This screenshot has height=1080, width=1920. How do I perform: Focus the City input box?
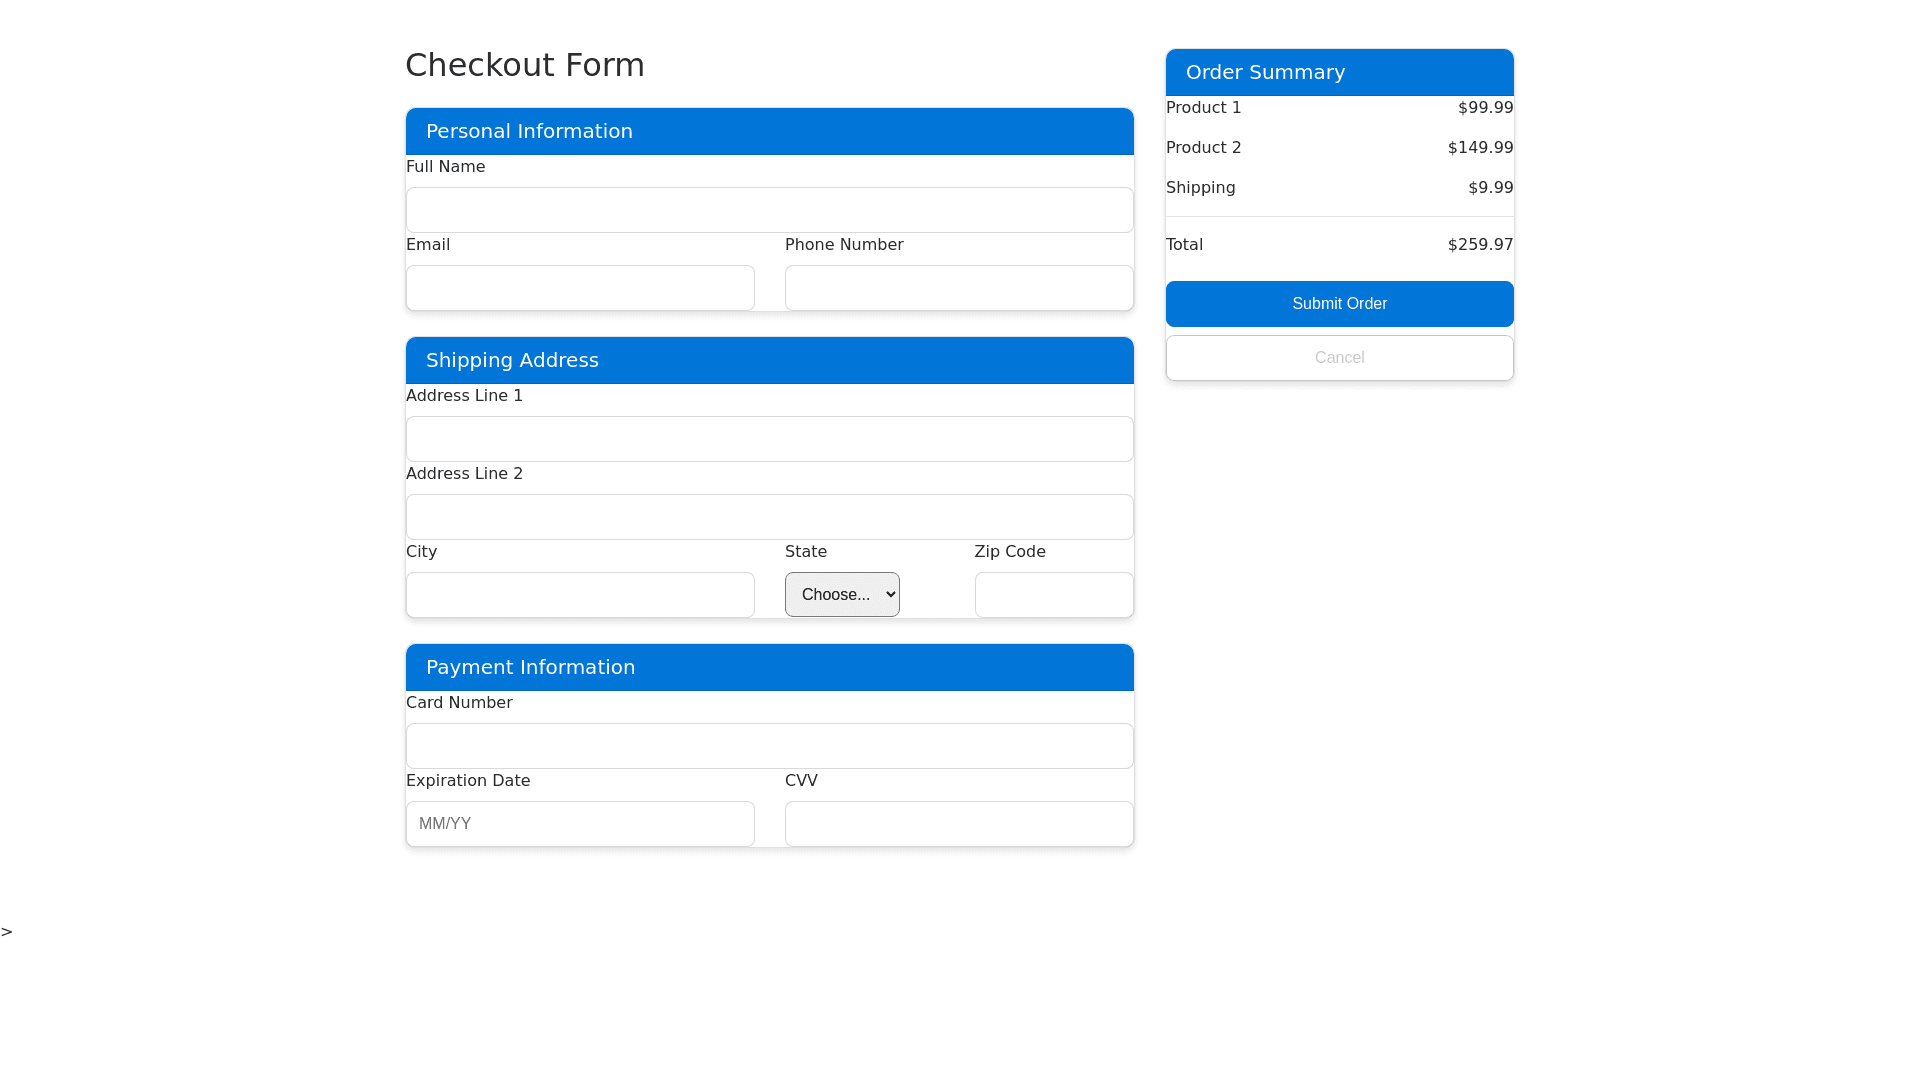(580, 595)
